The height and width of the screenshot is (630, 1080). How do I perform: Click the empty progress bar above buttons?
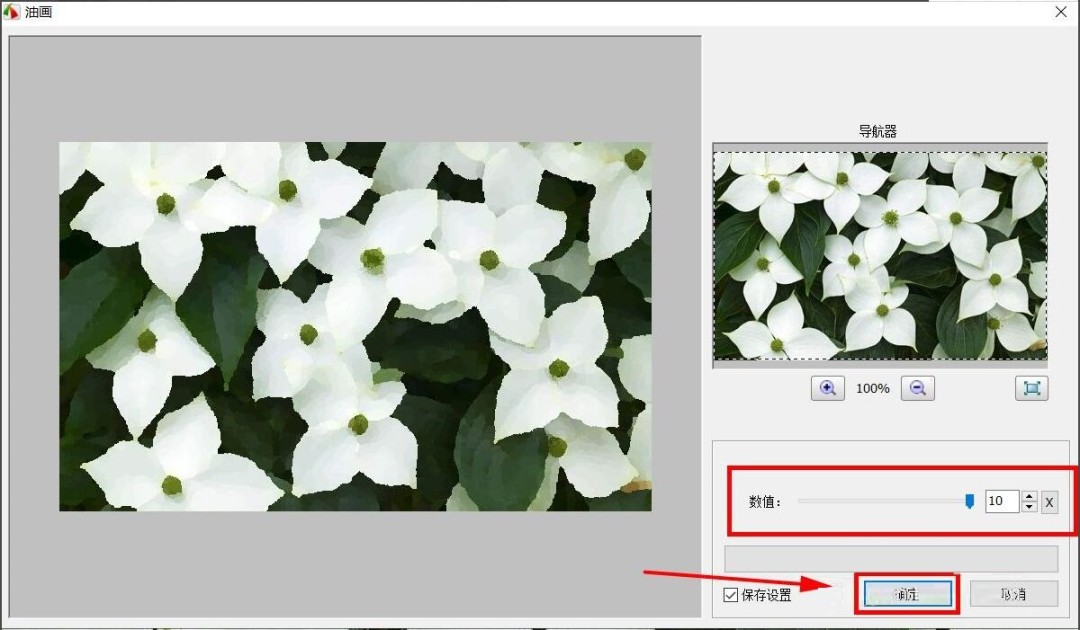(x=891, y=558)
